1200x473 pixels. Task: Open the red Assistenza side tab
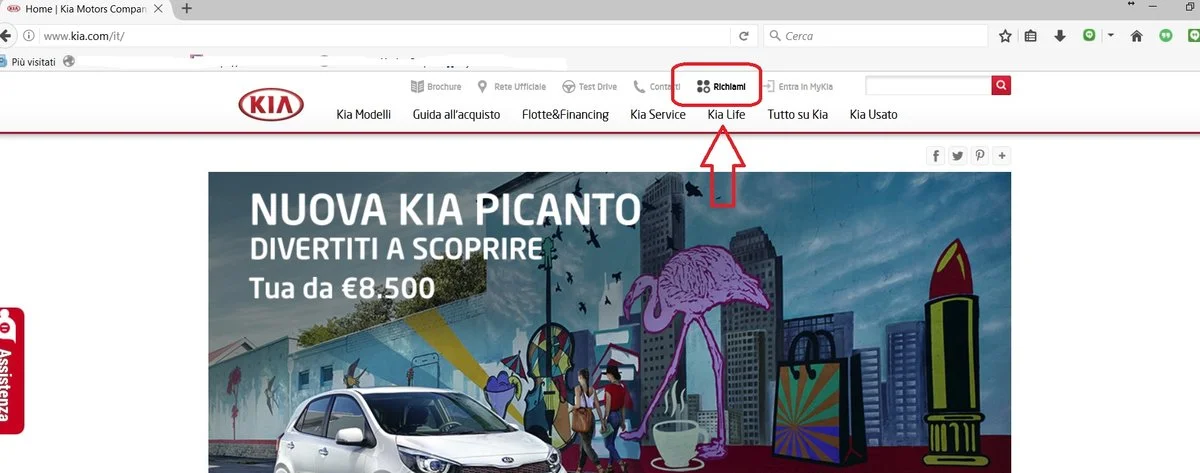pyautogui.click(x=11, y=370)
